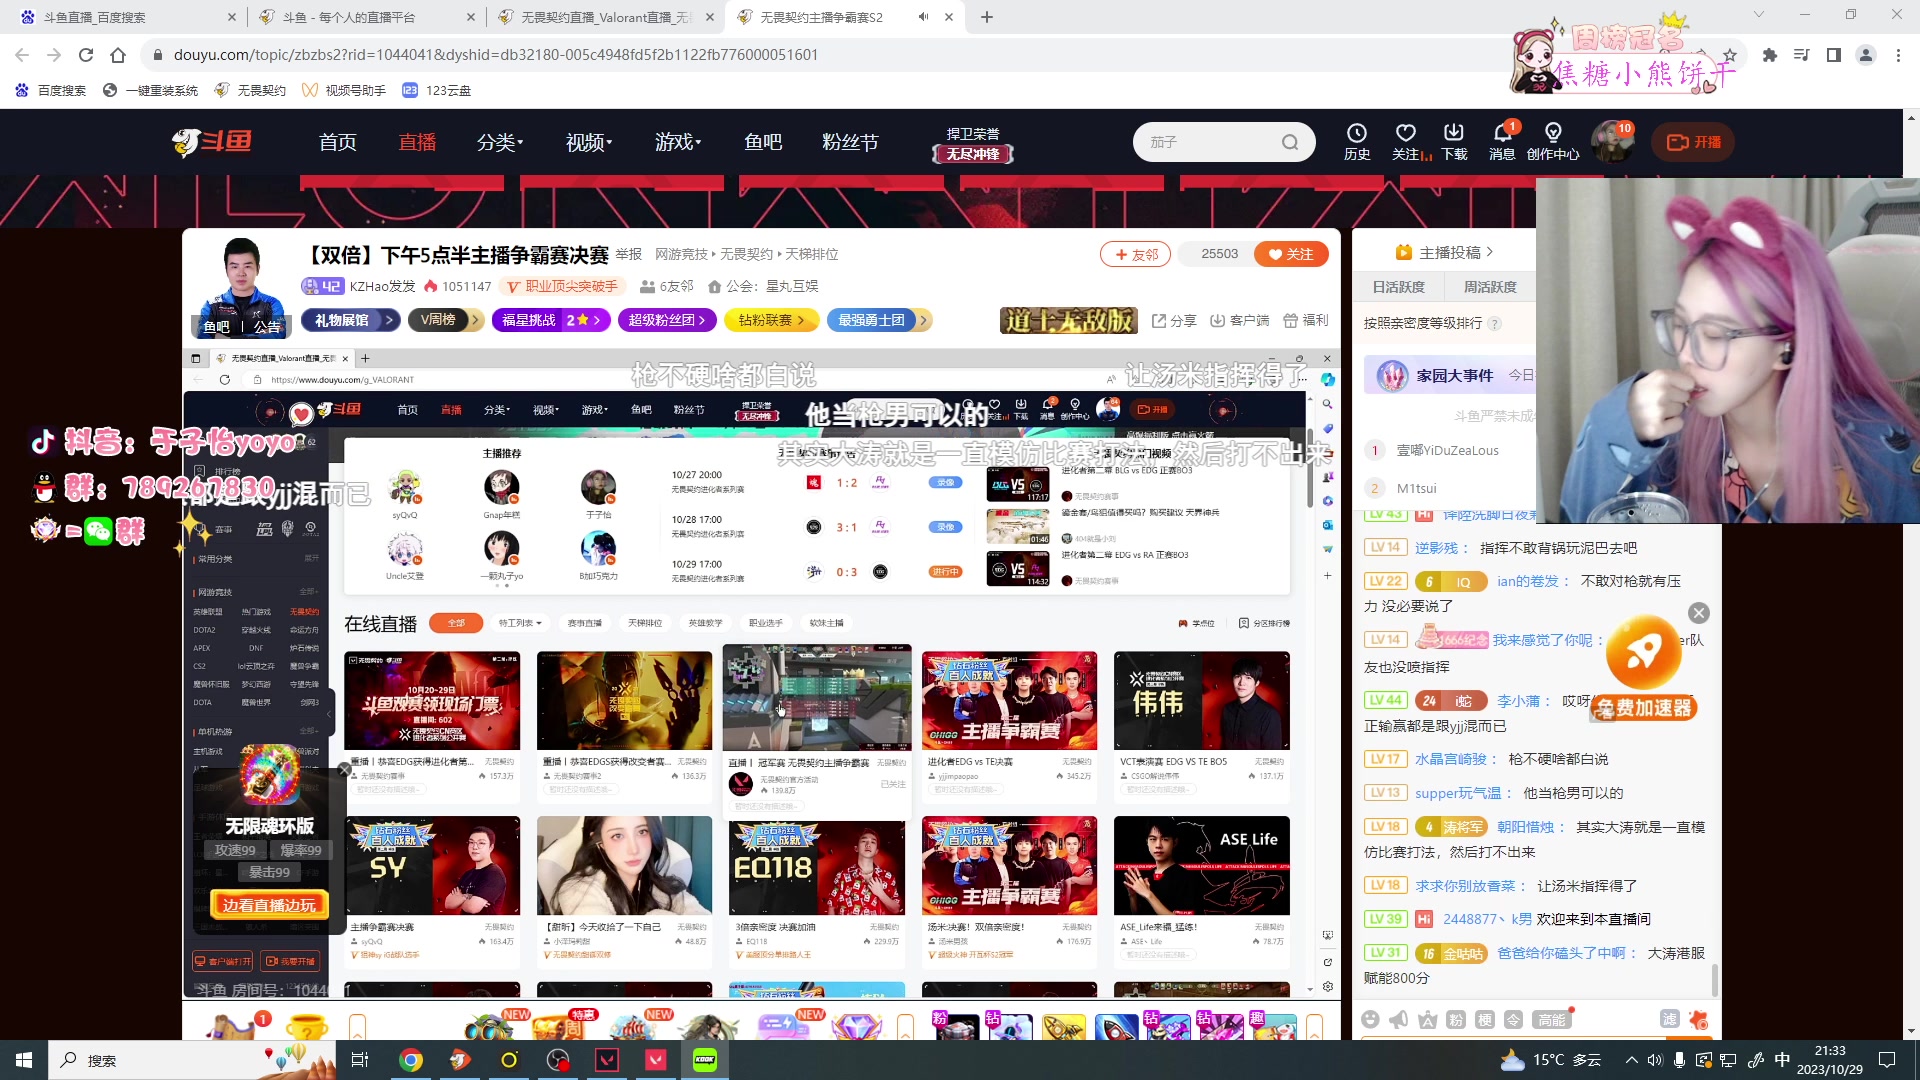This screenshot has height=1080, width=1920.
Task: Open the 消息 notification bell
Action: pyautogui.click(x=1502, y=141)
